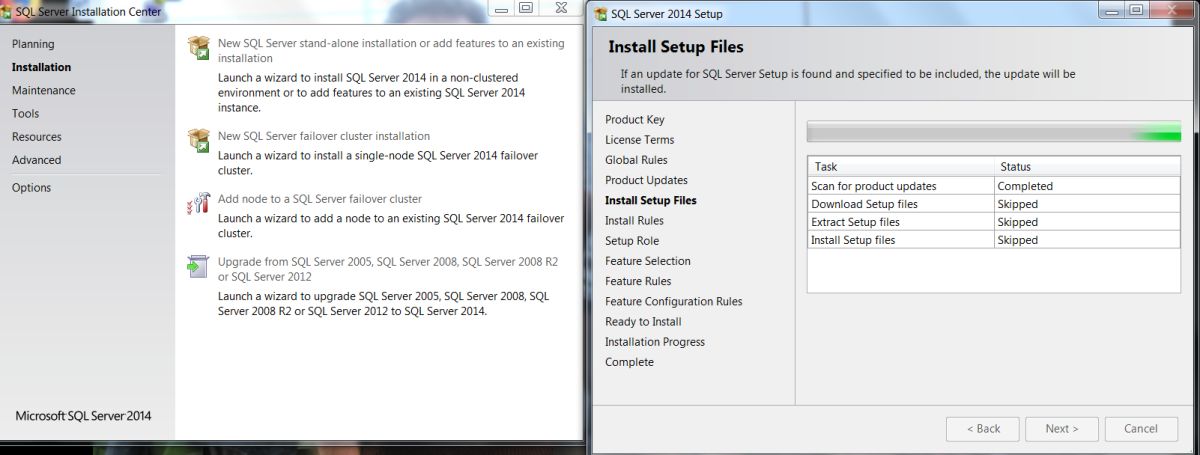The image size is (1200, 455).
Task: Select the Feature Configuration Rules step
Action: (x=674, y=301)
